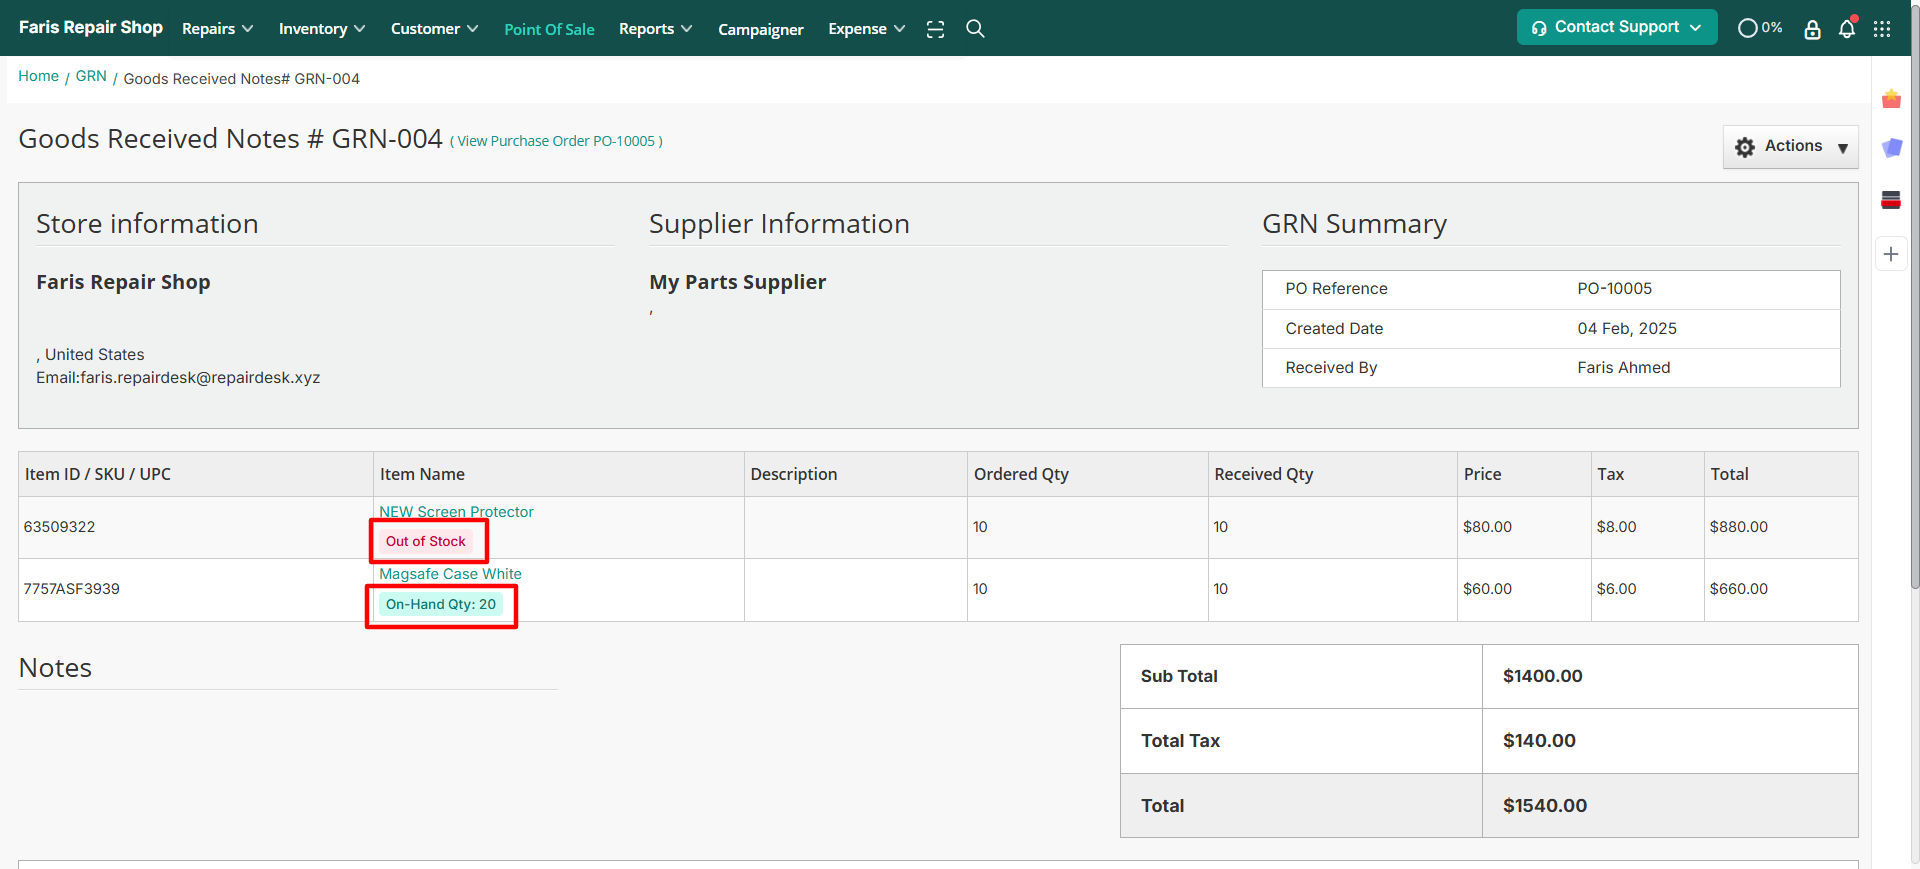Click the lock screen padlock icon
The height and width of the screenshot is (869, 1920).
coord(1812,29)
